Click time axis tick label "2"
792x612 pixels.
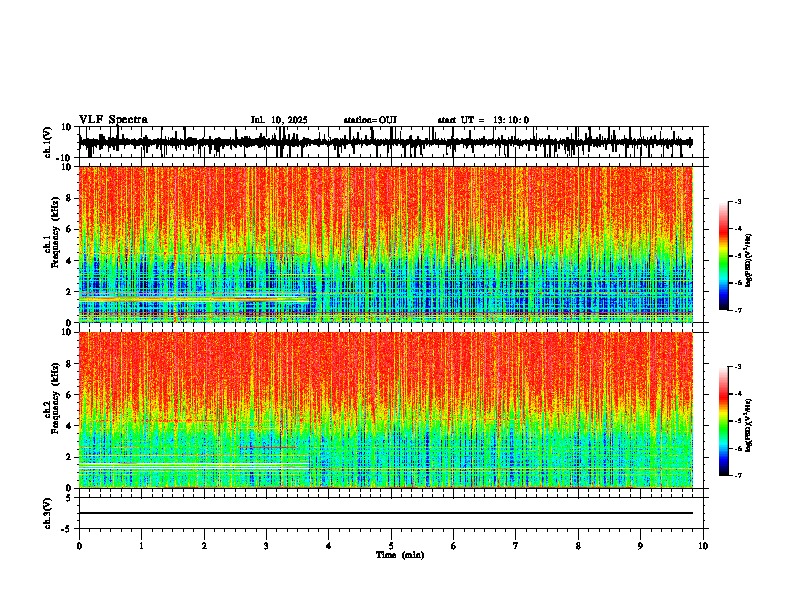[x=204, y=546]
